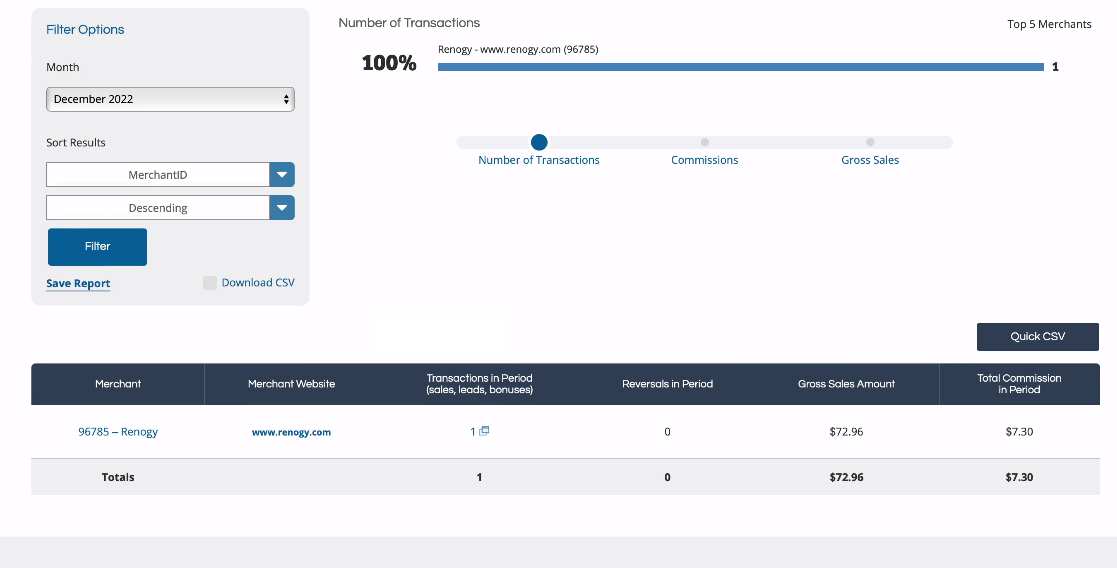The height and width of the screenshot is (568, 1117).
Task: Click the Month label above the dropdown
Action: [63, 67]
